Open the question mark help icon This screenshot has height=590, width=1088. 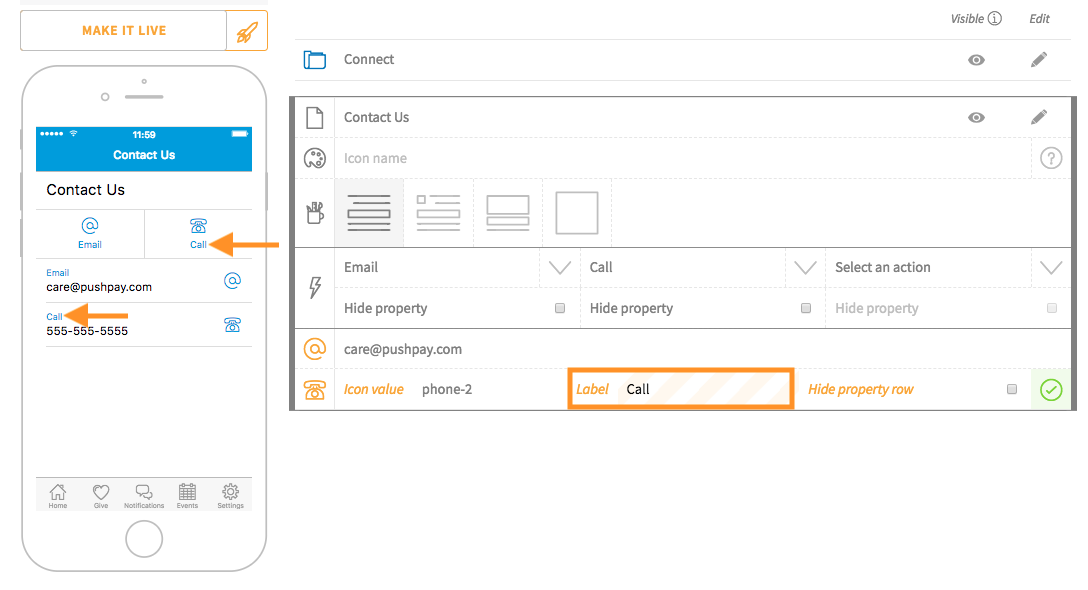(1051, 157)
